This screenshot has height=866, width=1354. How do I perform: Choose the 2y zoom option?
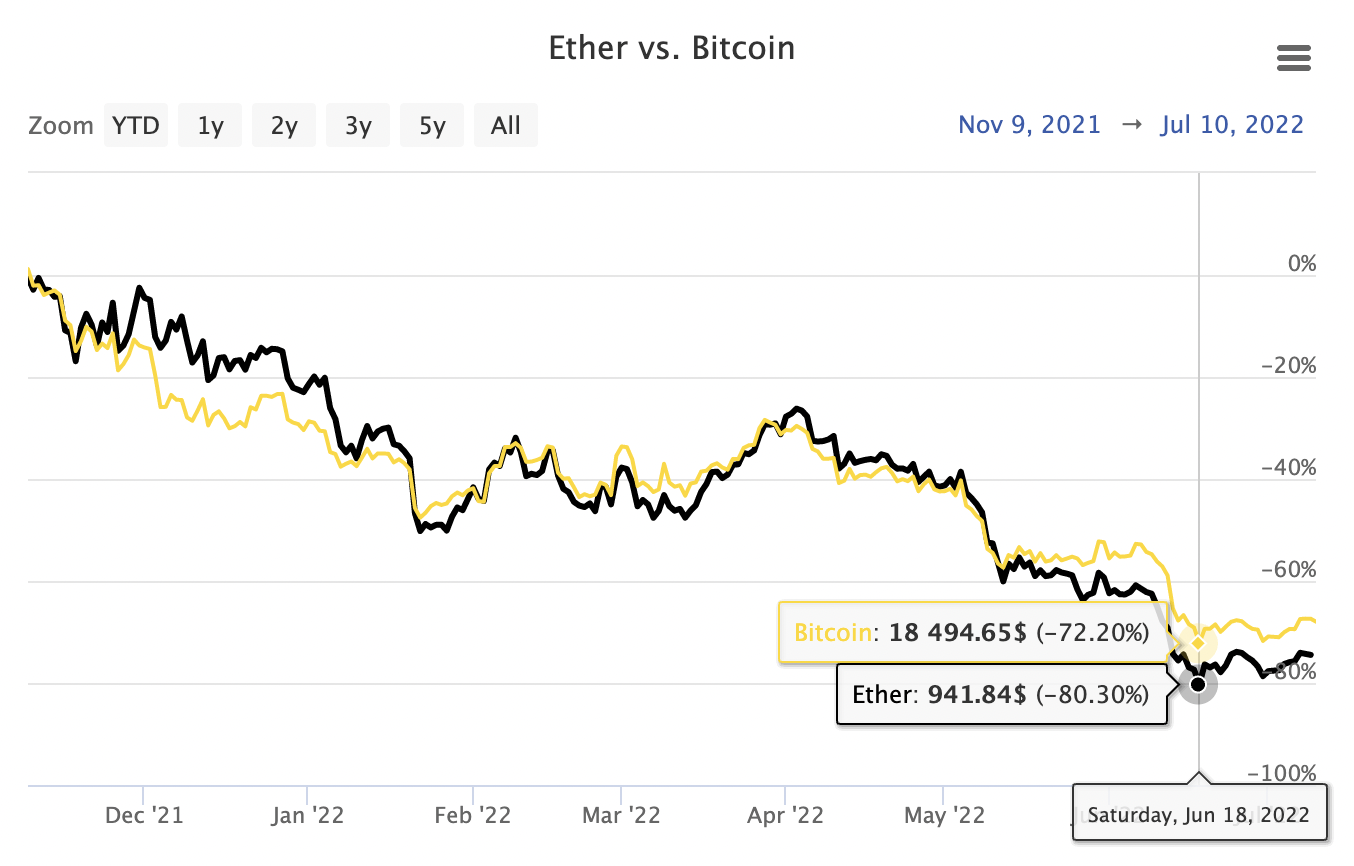pos(284,126)
